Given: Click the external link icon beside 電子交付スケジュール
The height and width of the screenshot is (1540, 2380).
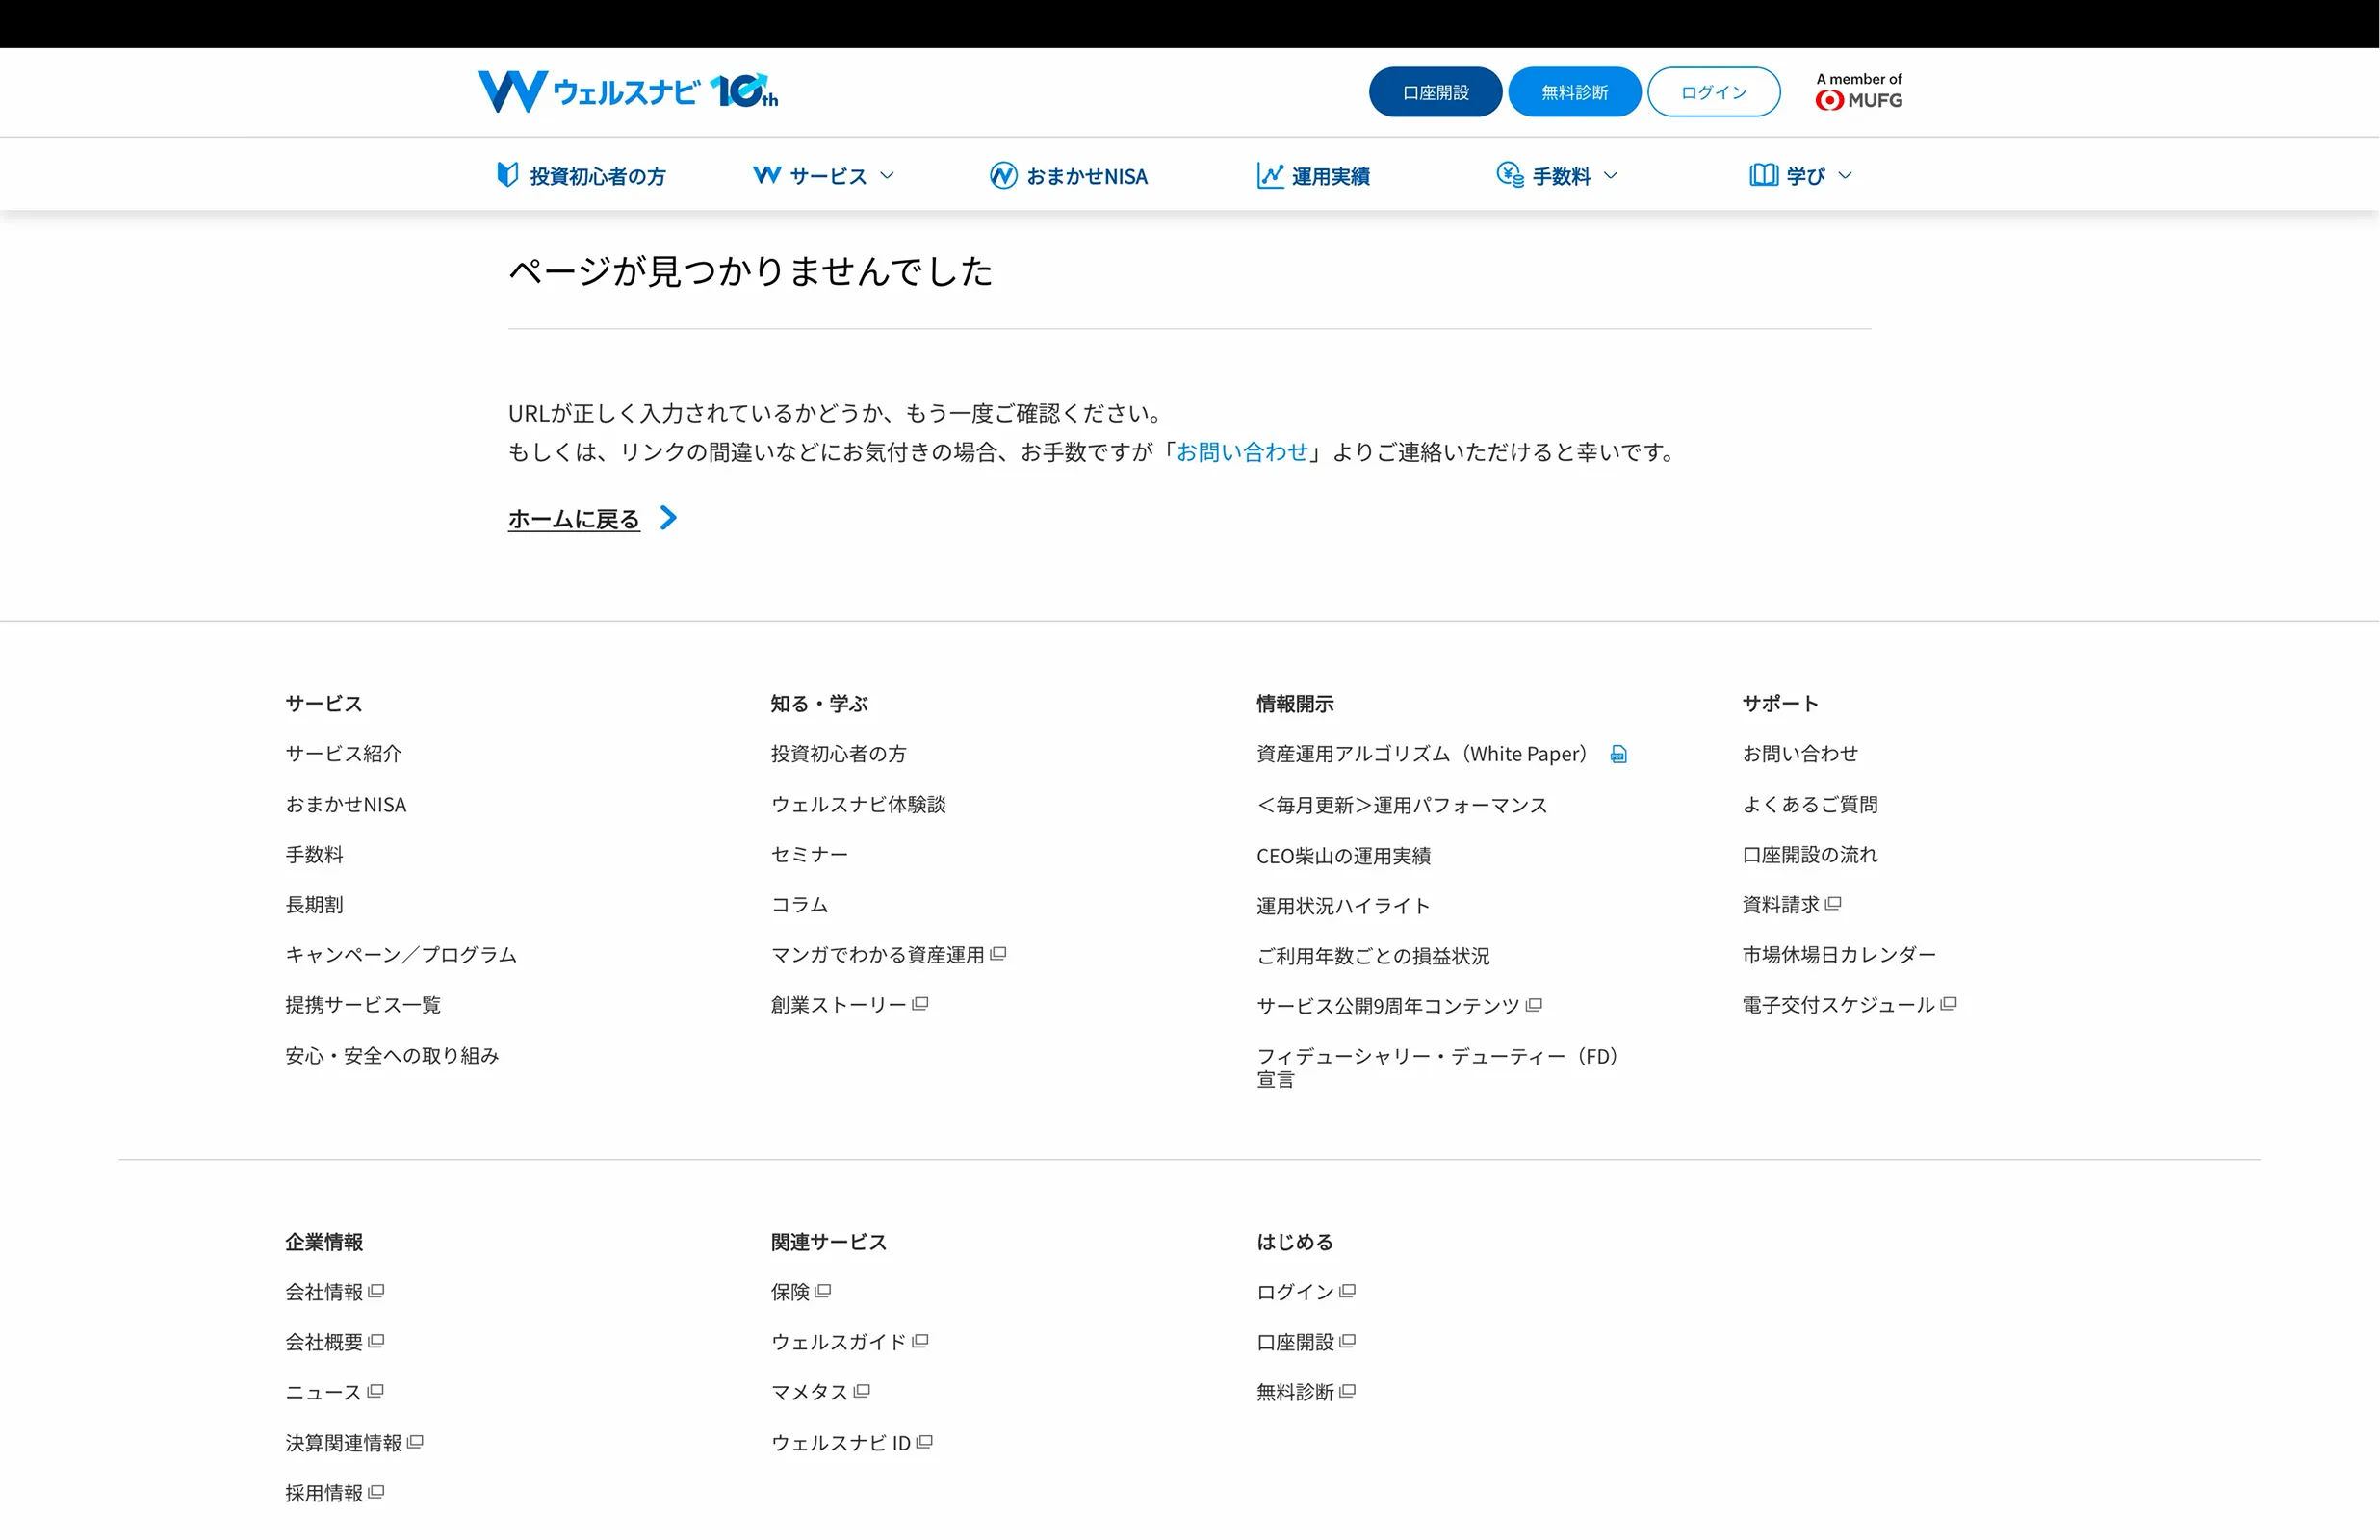Looking at the screenshot, I should (1948, 1004).
